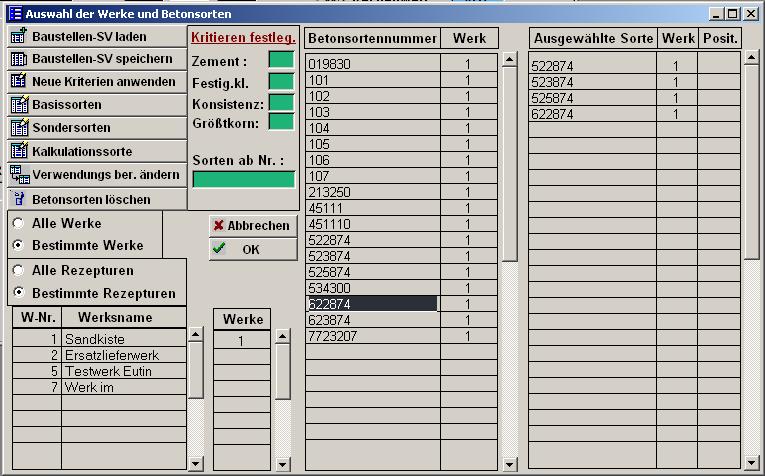
Task: Click the Sondersorten icon
Action: pyautogui.click(x=18, y=128)
